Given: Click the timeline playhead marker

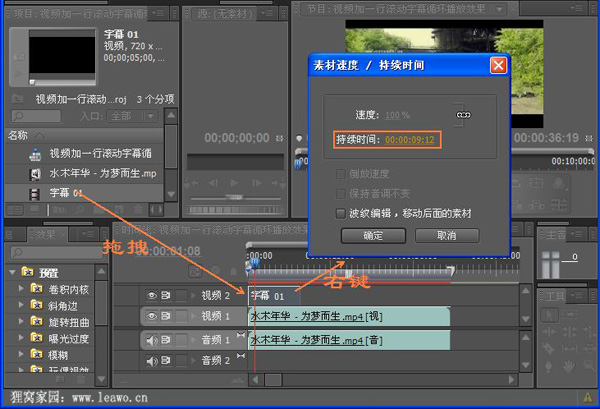Looking at the screenshot, I should (x=254, y=262).
